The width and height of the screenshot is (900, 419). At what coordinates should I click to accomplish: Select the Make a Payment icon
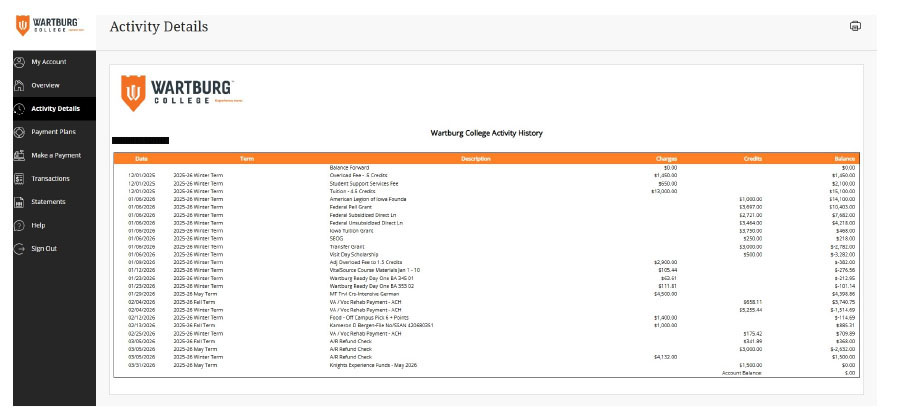click(20, 156)
